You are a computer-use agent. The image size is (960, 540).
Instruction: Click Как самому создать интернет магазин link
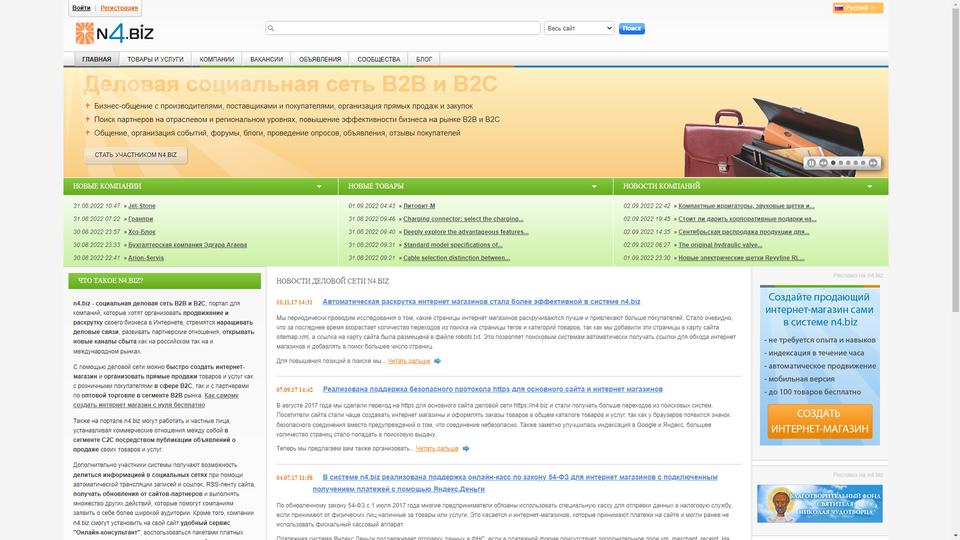pyautogui.click(x=156, y=400)
